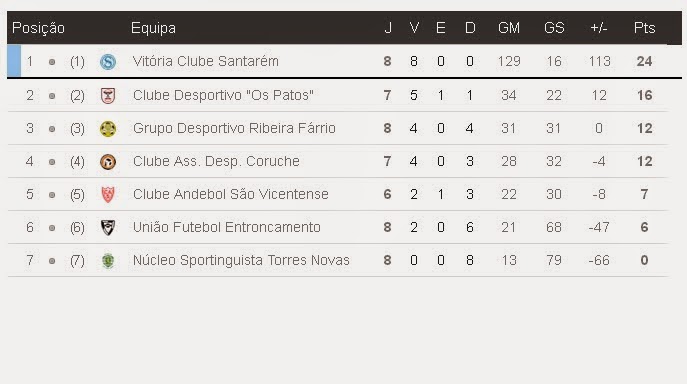Click the União Futebol Entroncamento shield icon

point(108,228)
